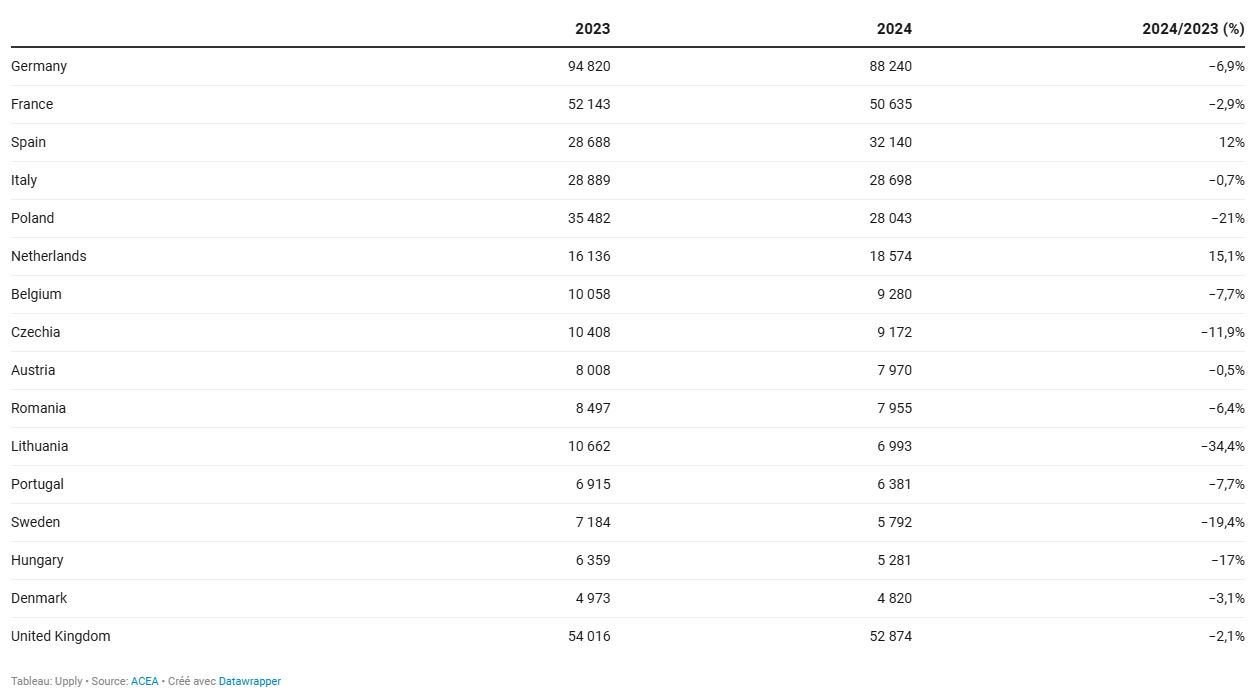Click Poland's percentage change −21%
This screenshot has width=1257, height=693.
(1226, 218)
